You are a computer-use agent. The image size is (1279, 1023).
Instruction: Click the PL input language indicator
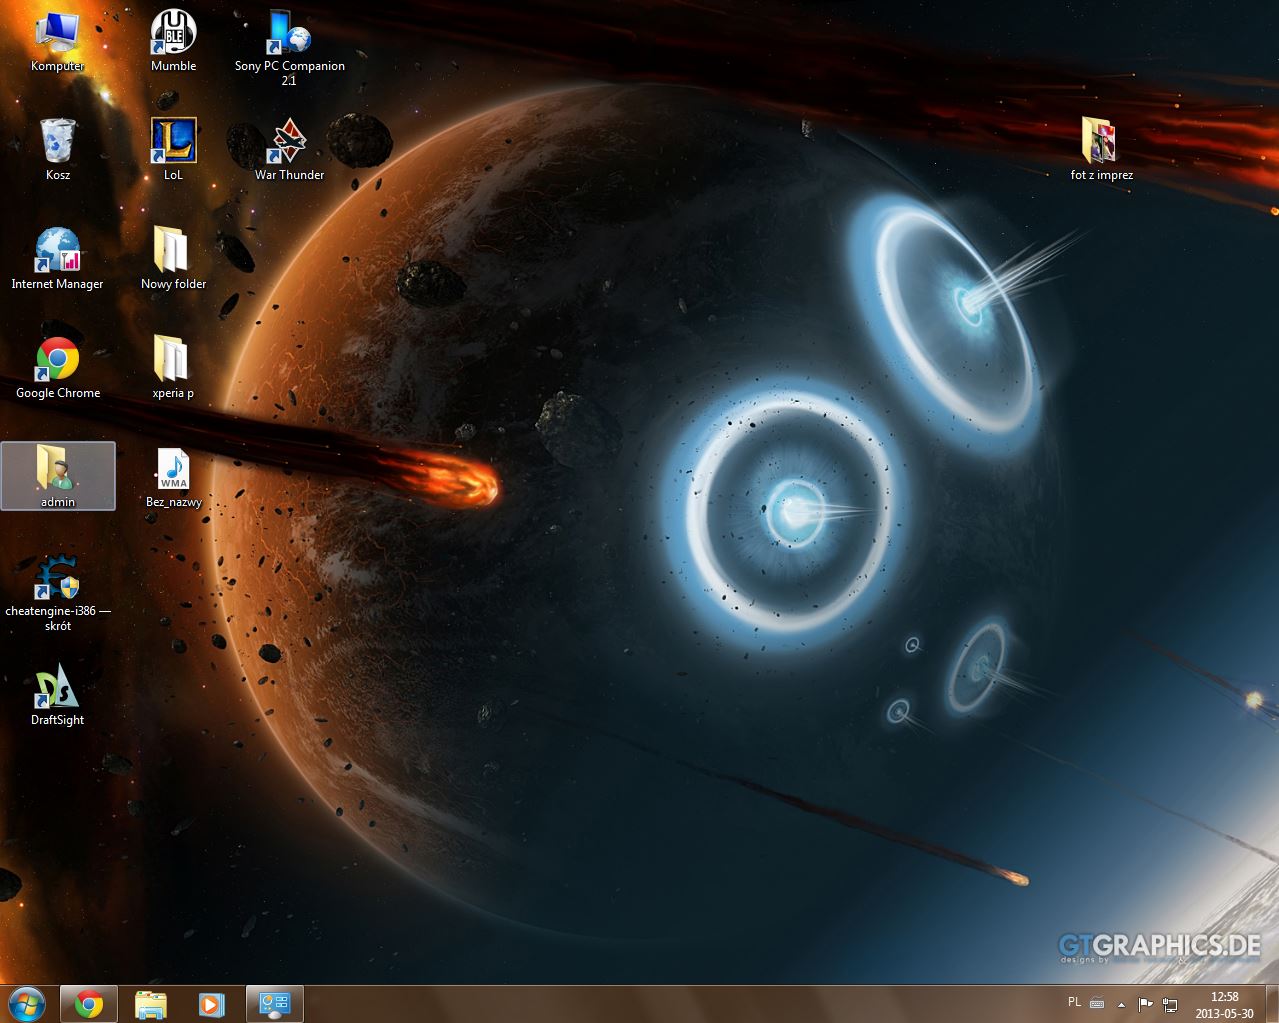(x=1075, y=1002)
